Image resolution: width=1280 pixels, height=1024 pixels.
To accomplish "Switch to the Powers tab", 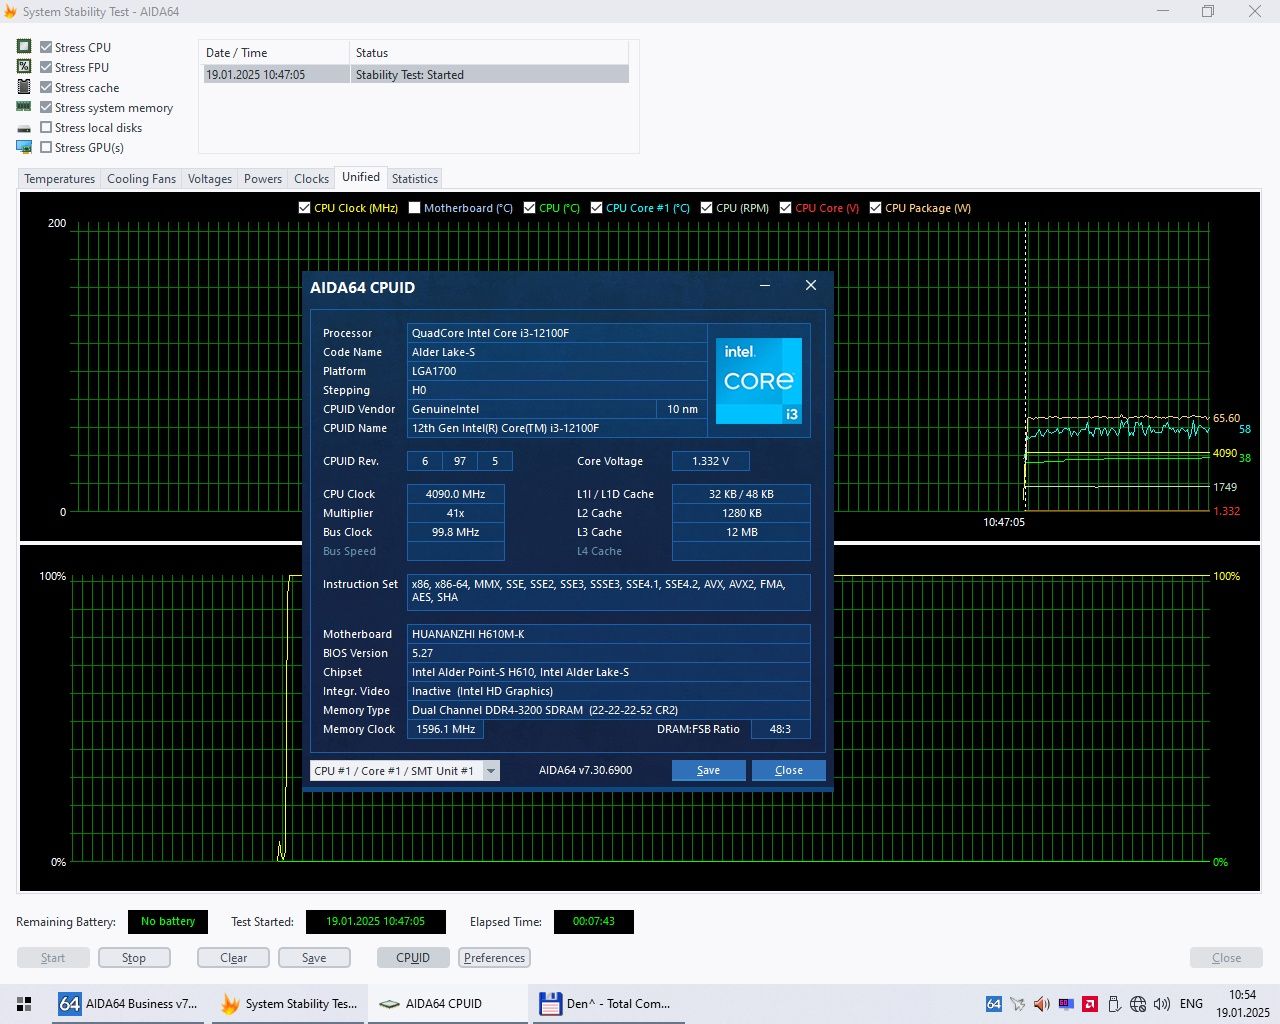I will tap(263, 179).
